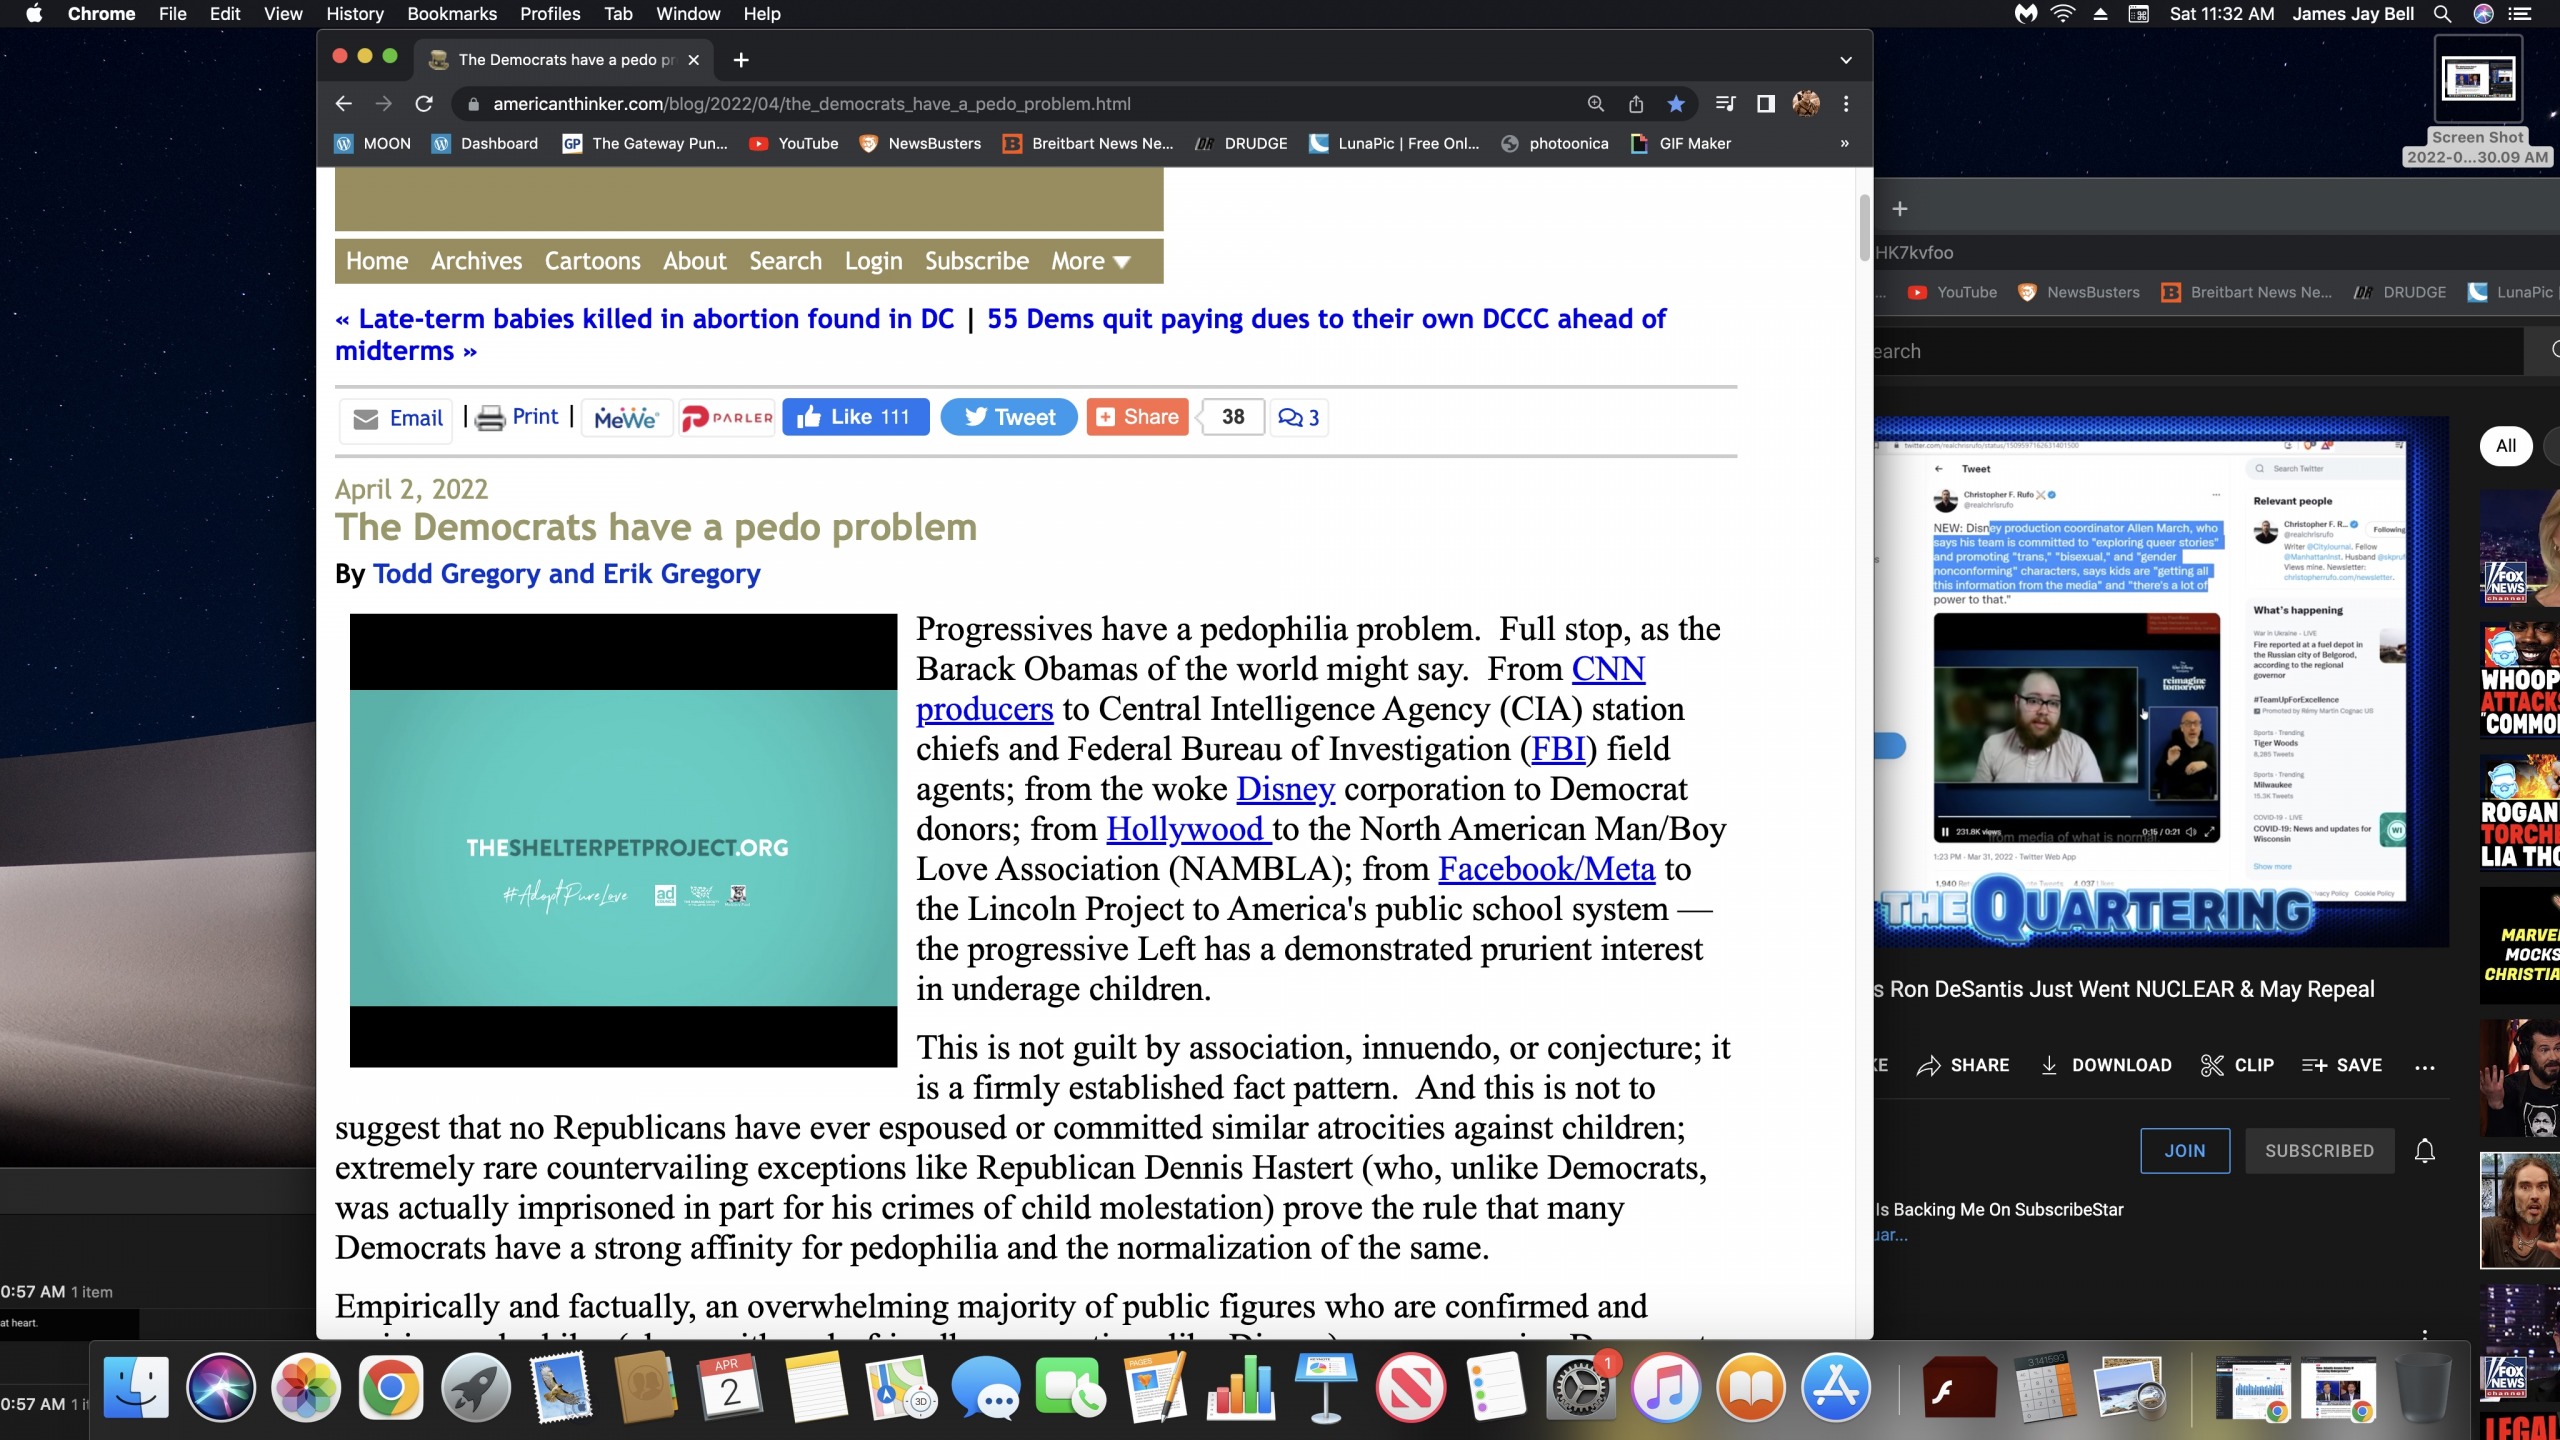This screenshot has width=2560, height=1440.
Task: Open the Bookmarks menu
Action: point(452,14)
